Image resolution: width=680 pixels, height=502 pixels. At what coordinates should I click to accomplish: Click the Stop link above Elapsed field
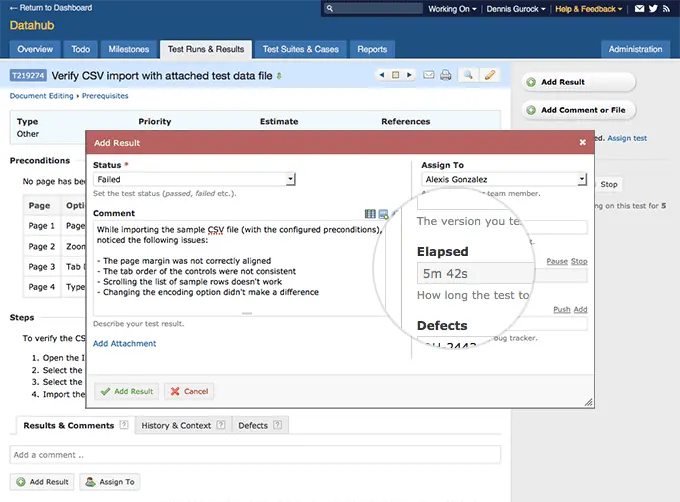coord(579,261)
